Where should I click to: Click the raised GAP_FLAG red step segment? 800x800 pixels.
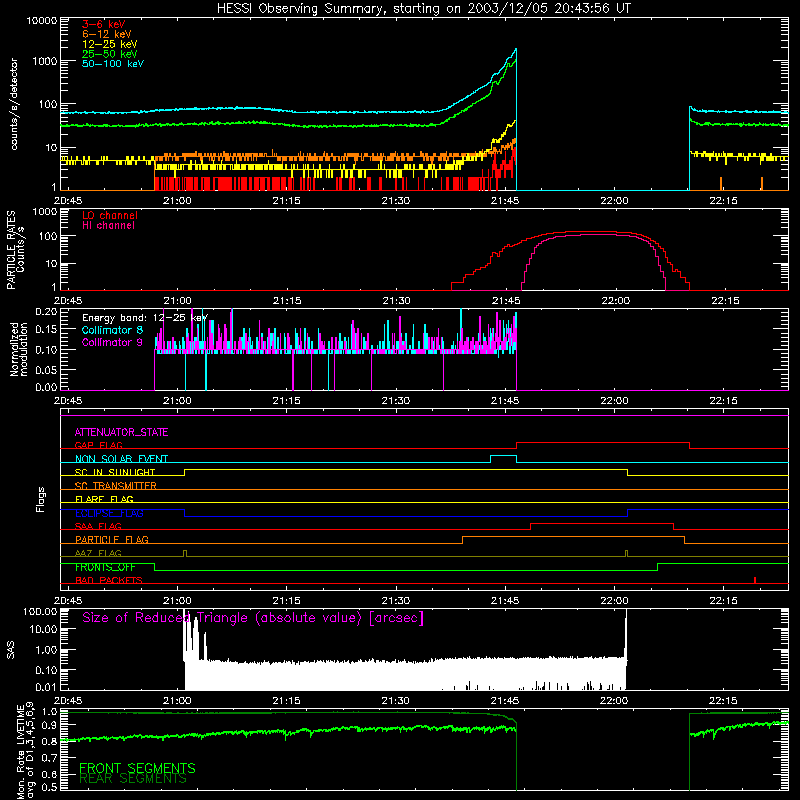point(603,443)
